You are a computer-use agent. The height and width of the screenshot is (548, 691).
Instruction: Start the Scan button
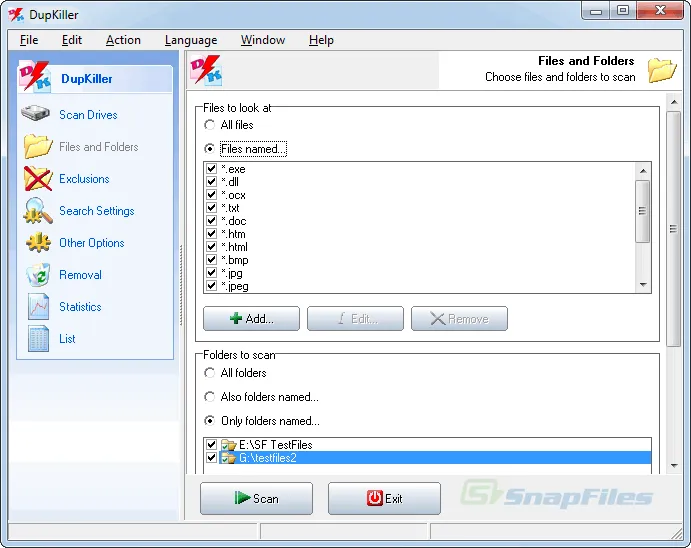pos(256,499)
